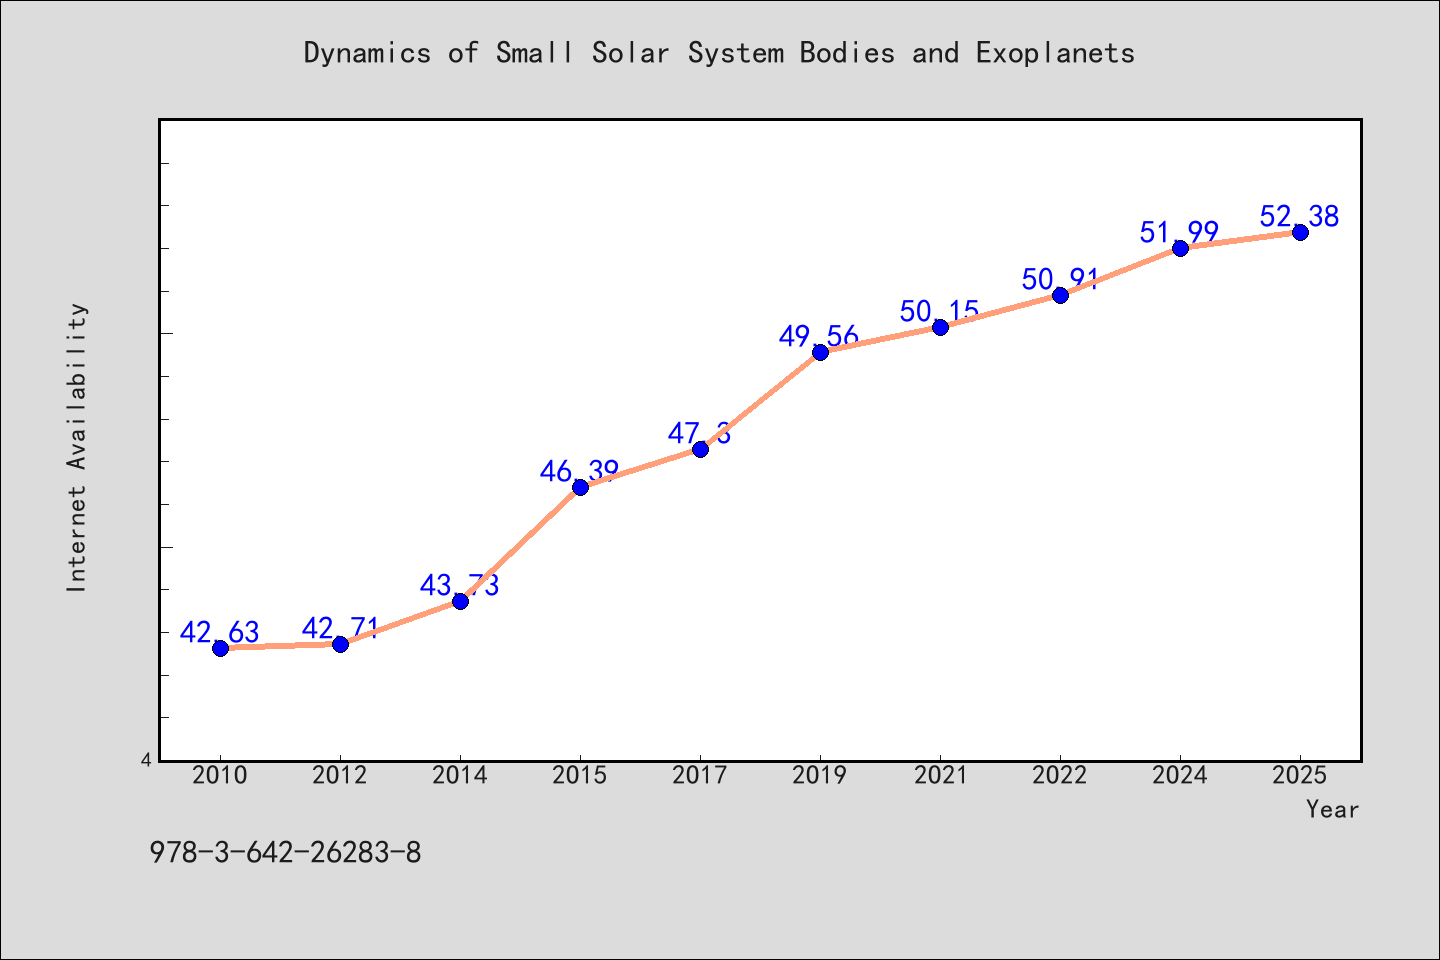Click the 50.15 value label
The width and height of the screenshot is (1440, 960).
click(x=940, y=312)
